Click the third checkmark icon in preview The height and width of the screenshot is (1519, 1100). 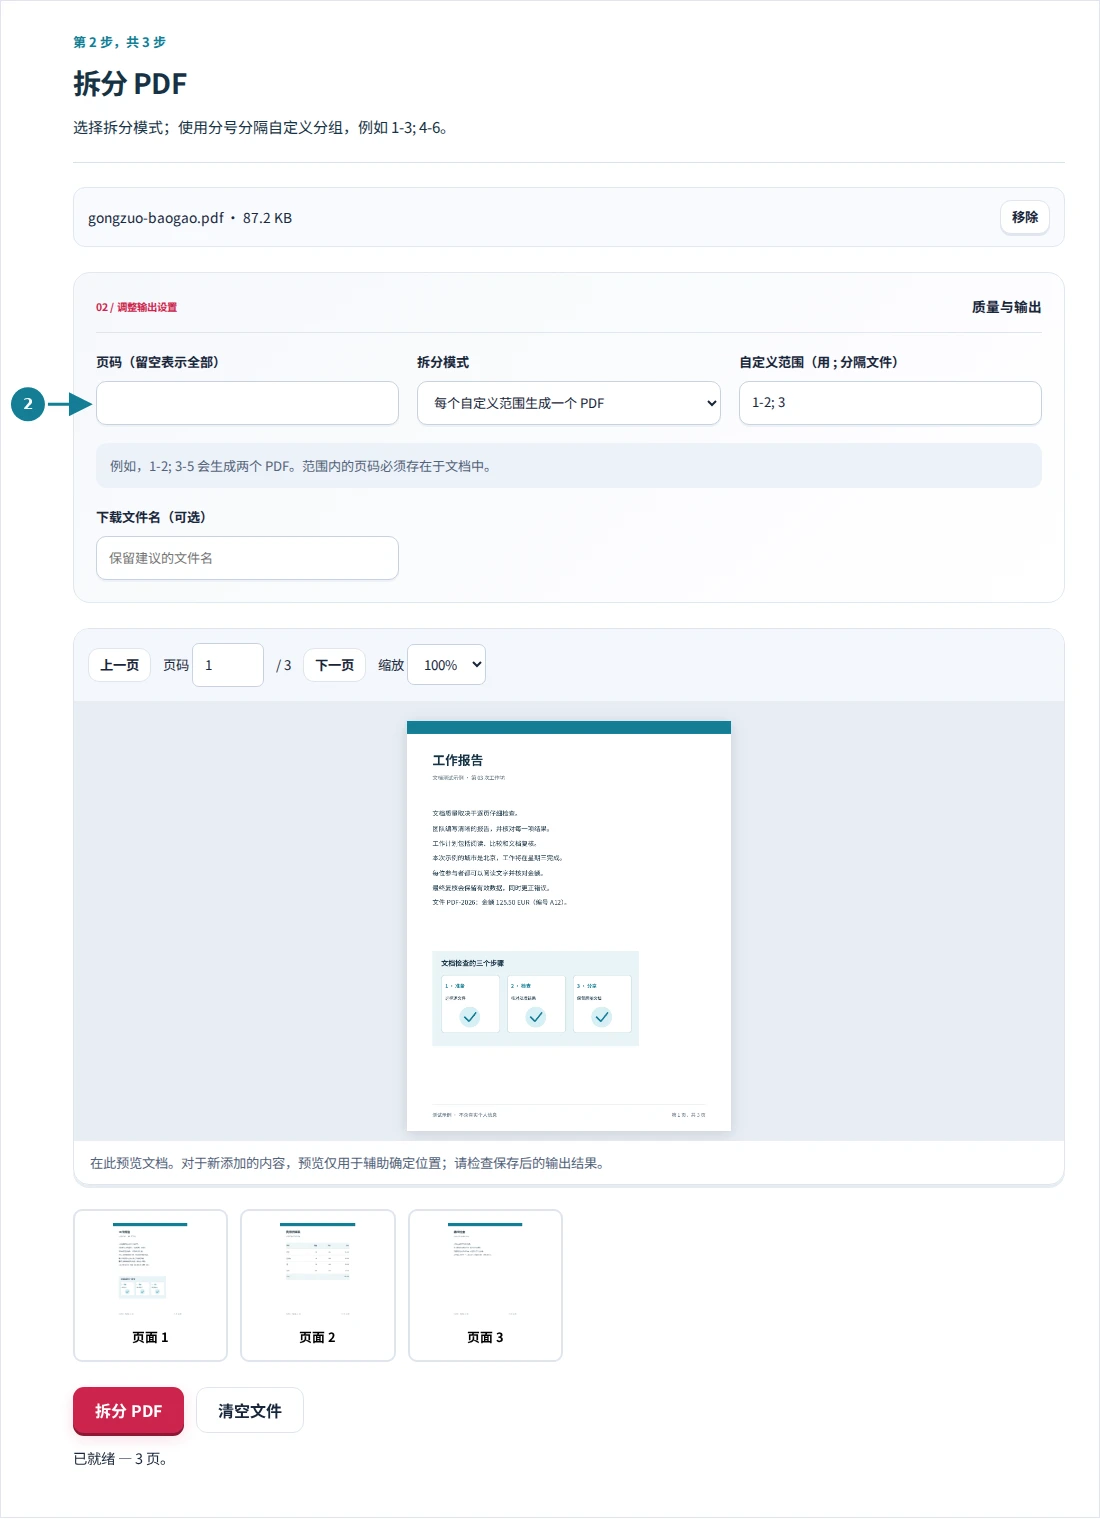(602, 1017)
